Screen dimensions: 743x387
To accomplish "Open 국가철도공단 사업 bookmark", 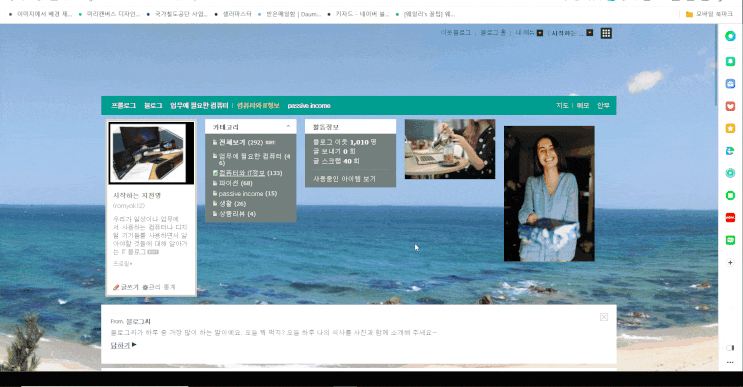I will 178,14.
